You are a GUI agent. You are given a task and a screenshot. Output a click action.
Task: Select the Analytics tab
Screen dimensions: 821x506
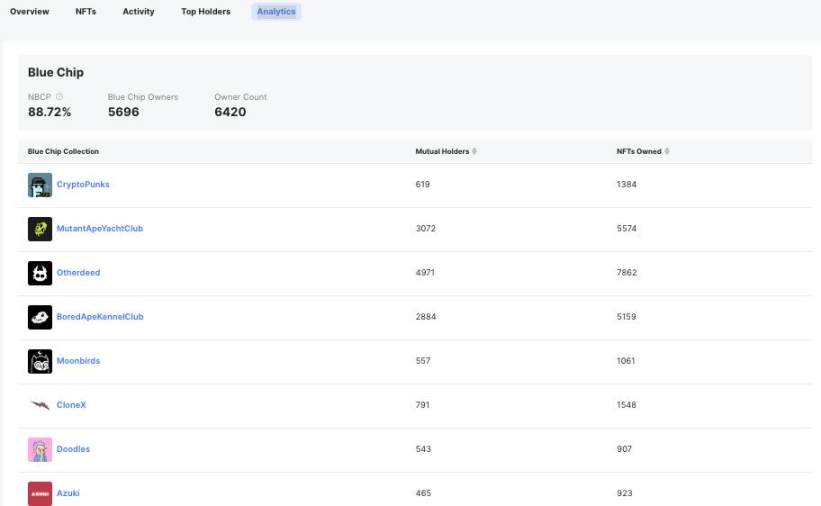pos(276,12)
